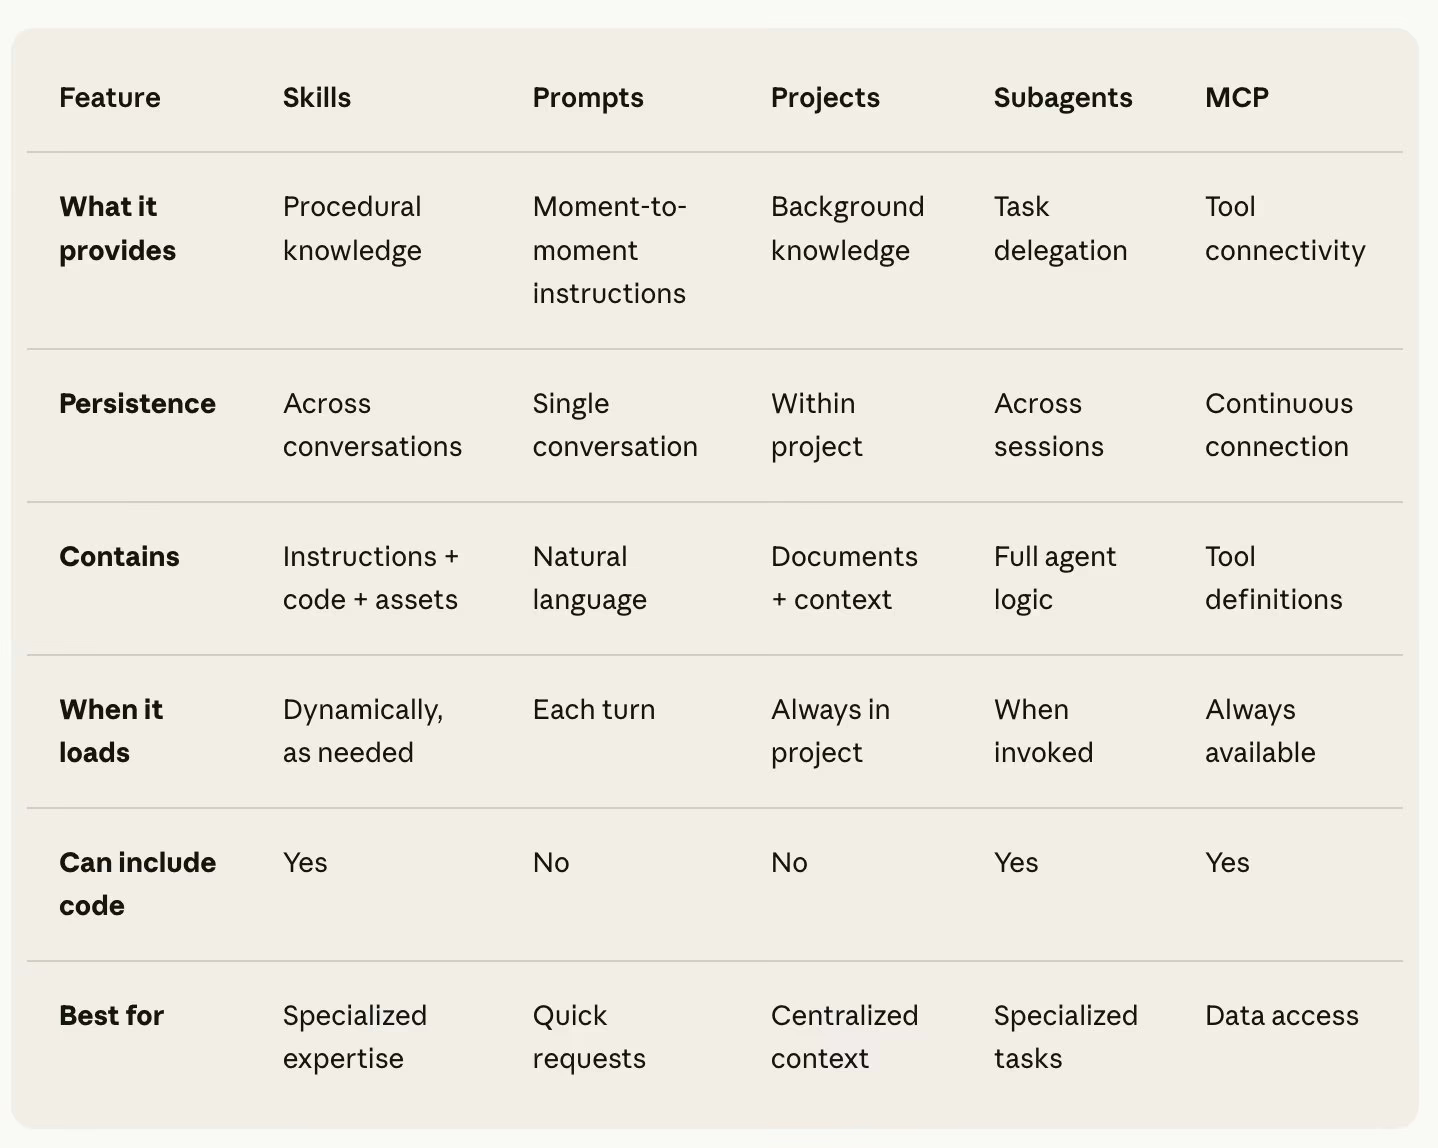Screen dimensions: 1438x1148
Task: Click the "When it loads" row label
Action: click(110, 731)
